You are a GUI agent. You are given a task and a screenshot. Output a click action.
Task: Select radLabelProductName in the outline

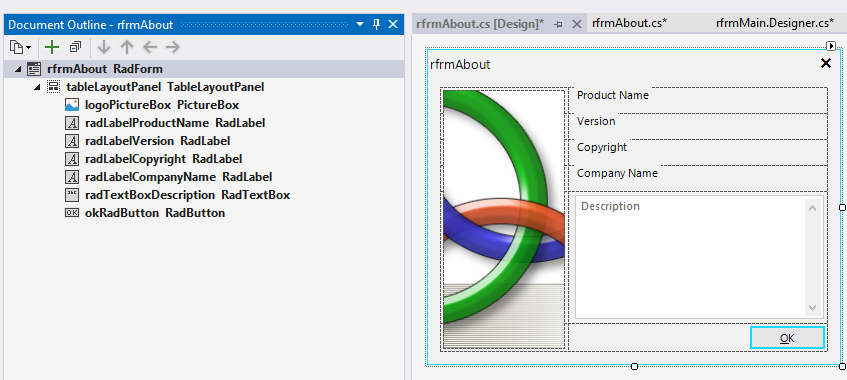tap(175, 123)
